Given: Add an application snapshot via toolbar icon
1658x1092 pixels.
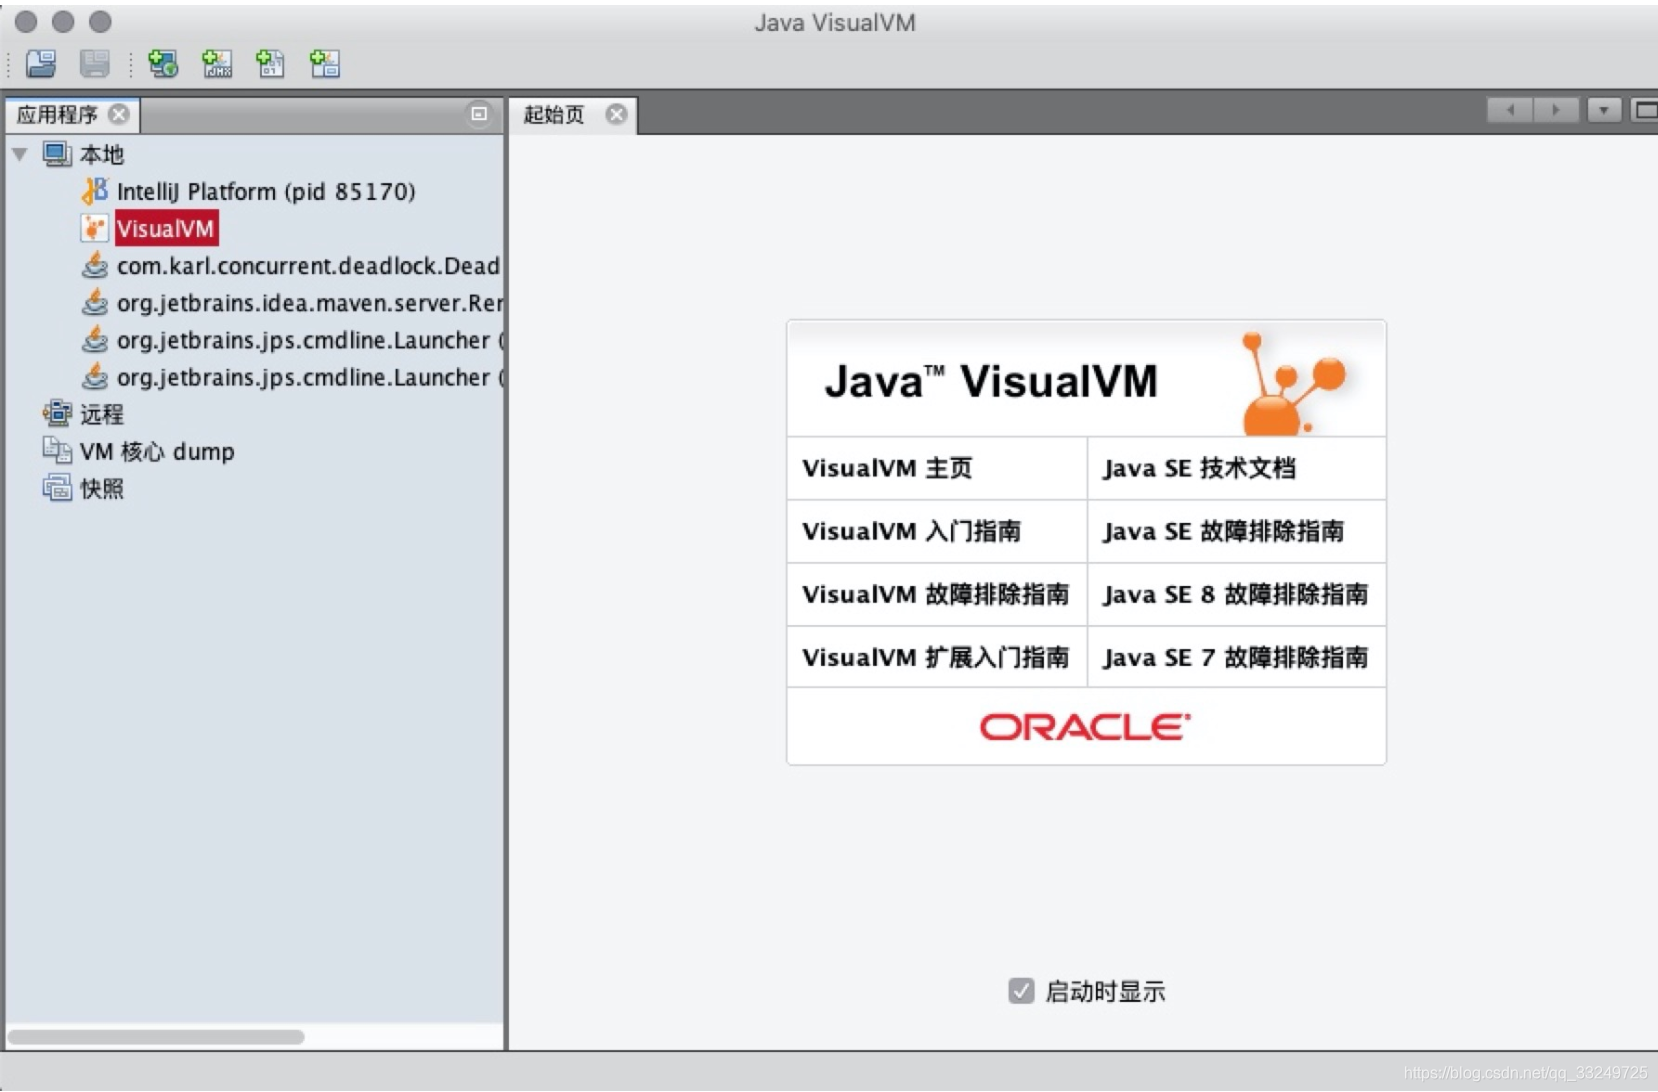Looking at the screenshot, I should coord(324,64).
